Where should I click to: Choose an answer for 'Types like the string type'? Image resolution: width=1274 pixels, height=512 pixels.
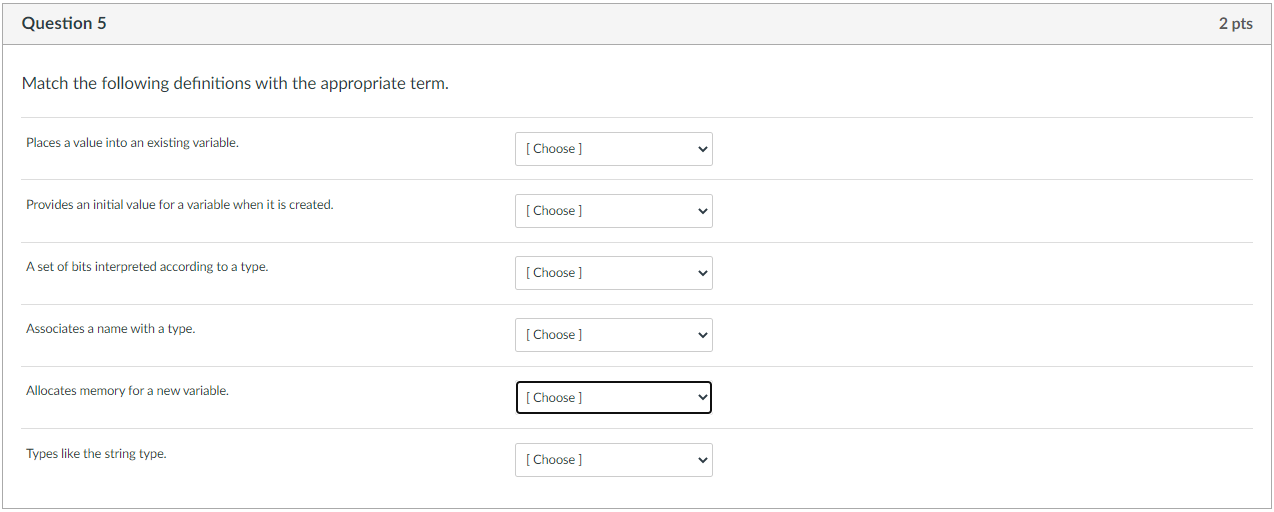pos(613,460)
